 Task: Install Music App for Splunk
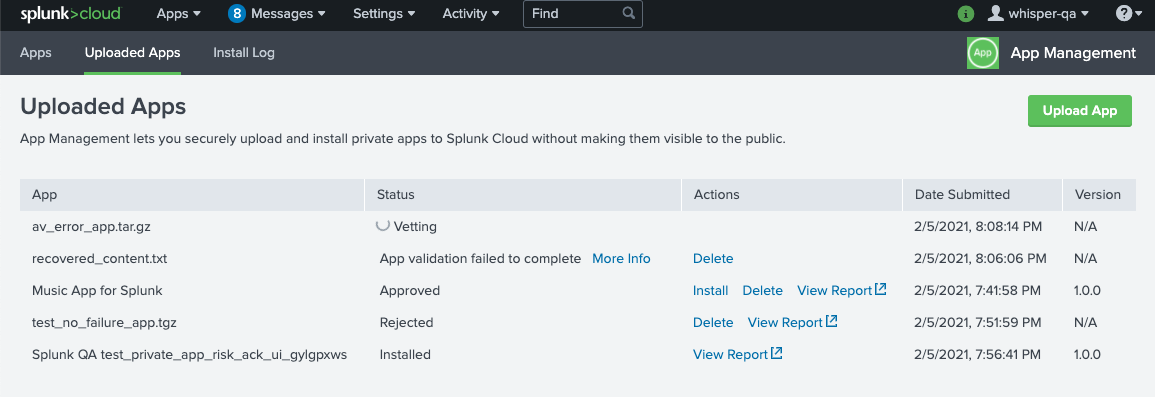tap(710, 291)
